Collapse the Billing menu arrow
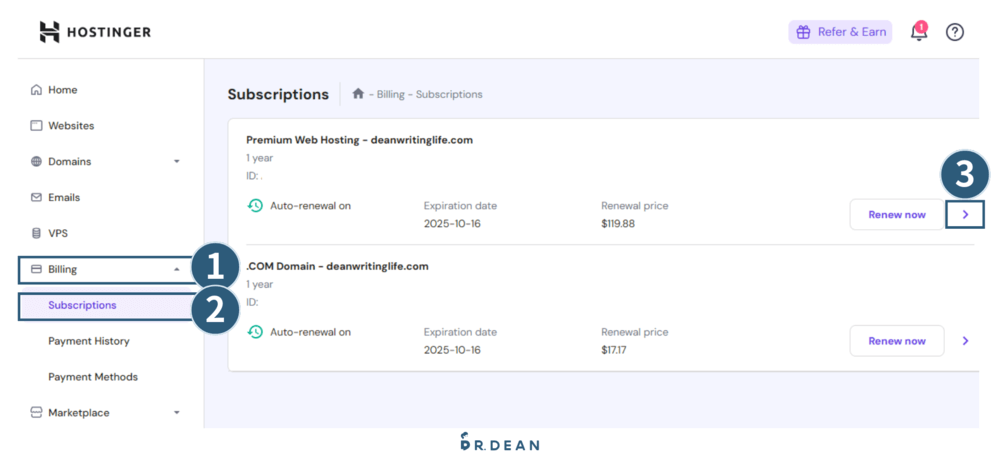 [x=177, y=269]
